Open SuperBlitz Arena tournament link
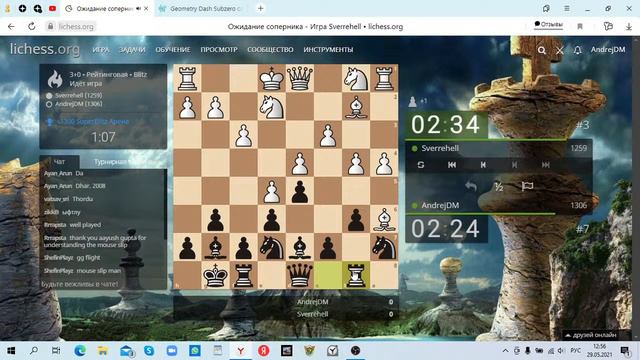The image size is (640, 360). (93, 122)
